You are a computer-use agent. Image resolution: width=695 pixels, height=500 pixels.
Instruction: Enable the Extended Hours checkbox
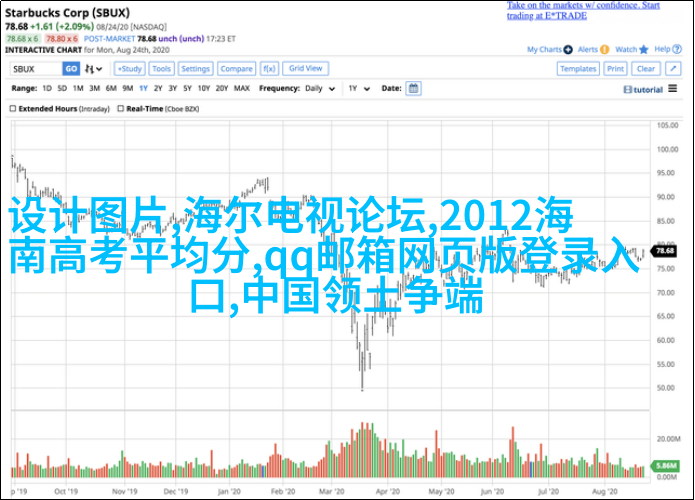pyautogui.click(x=13, y=109)
